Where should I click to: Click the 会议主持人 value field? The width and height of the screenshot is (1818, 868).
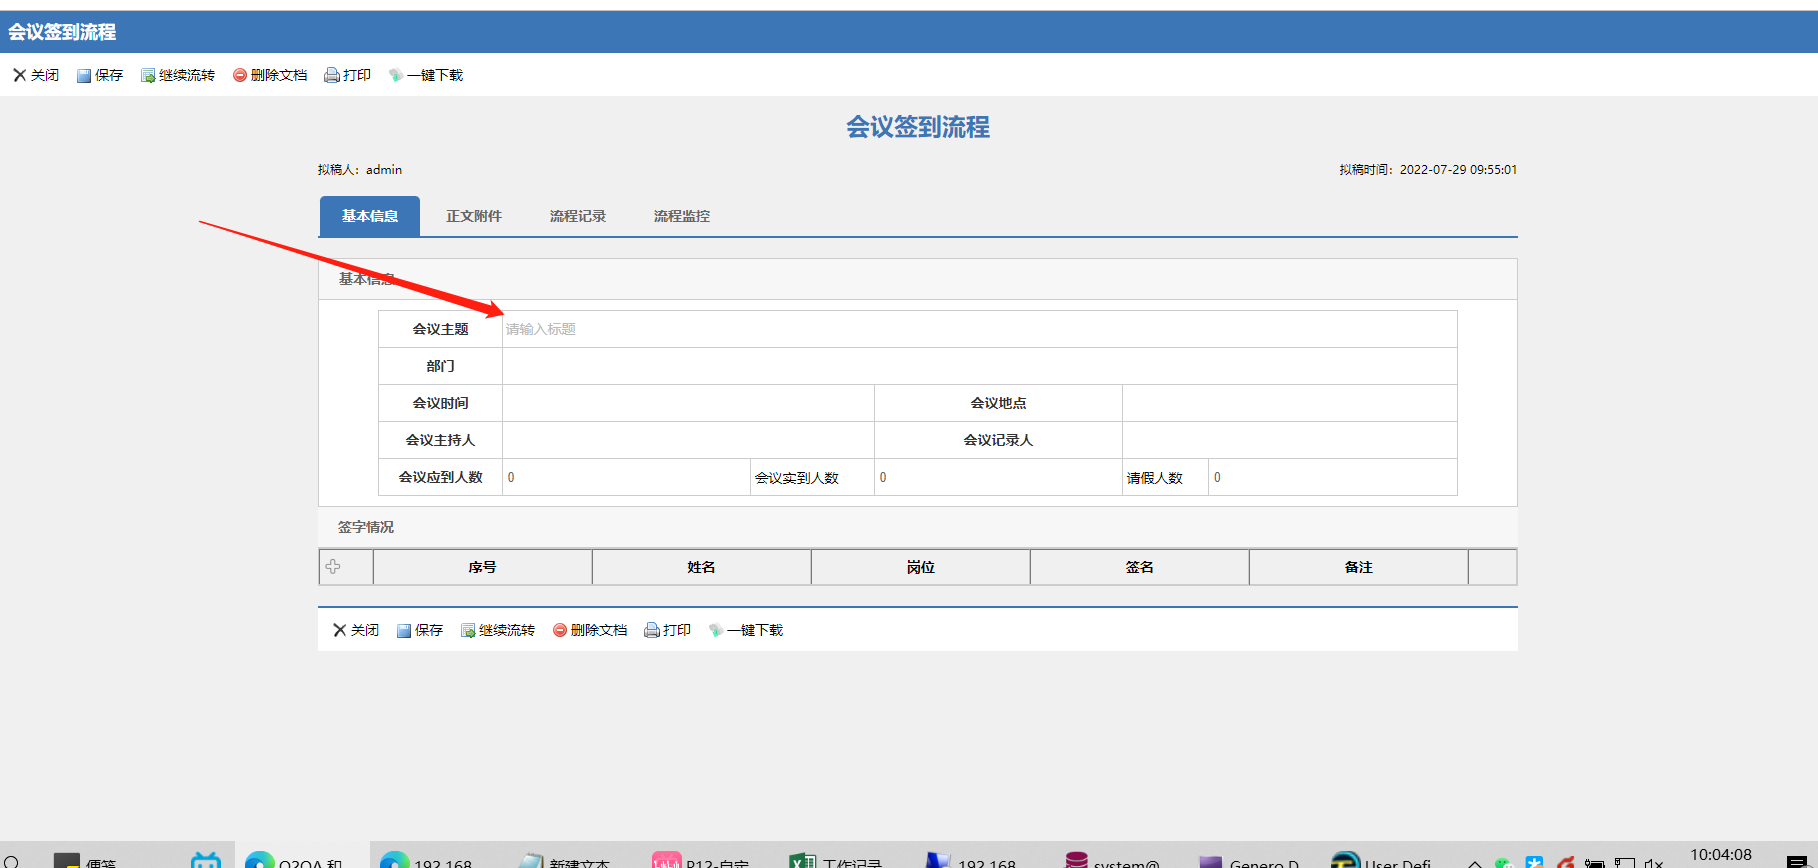pyautogui.click(x=688, y=440)
